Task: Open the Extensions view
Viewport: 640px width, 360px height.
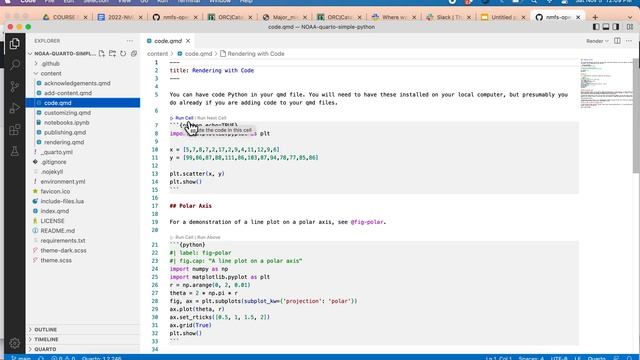Action: point(15,130)
